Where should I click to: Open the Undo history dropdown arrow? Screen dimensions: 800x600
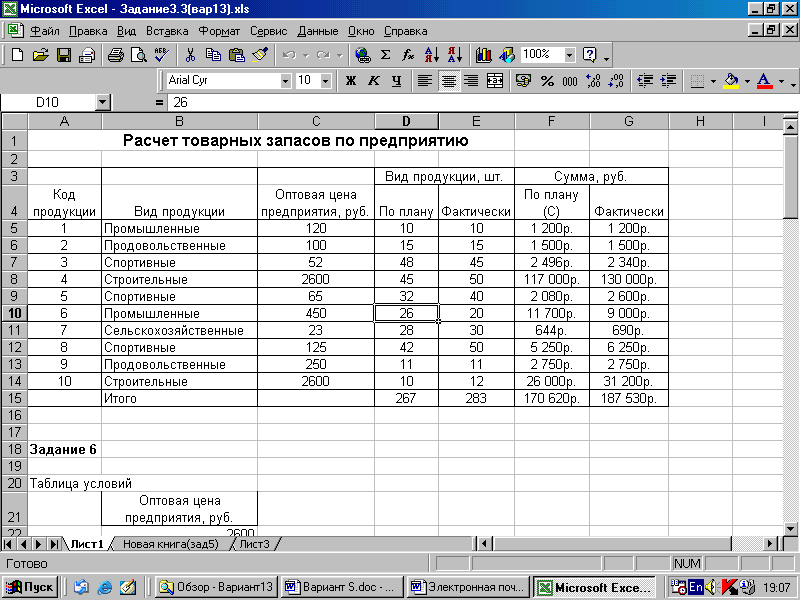[306, 55]
